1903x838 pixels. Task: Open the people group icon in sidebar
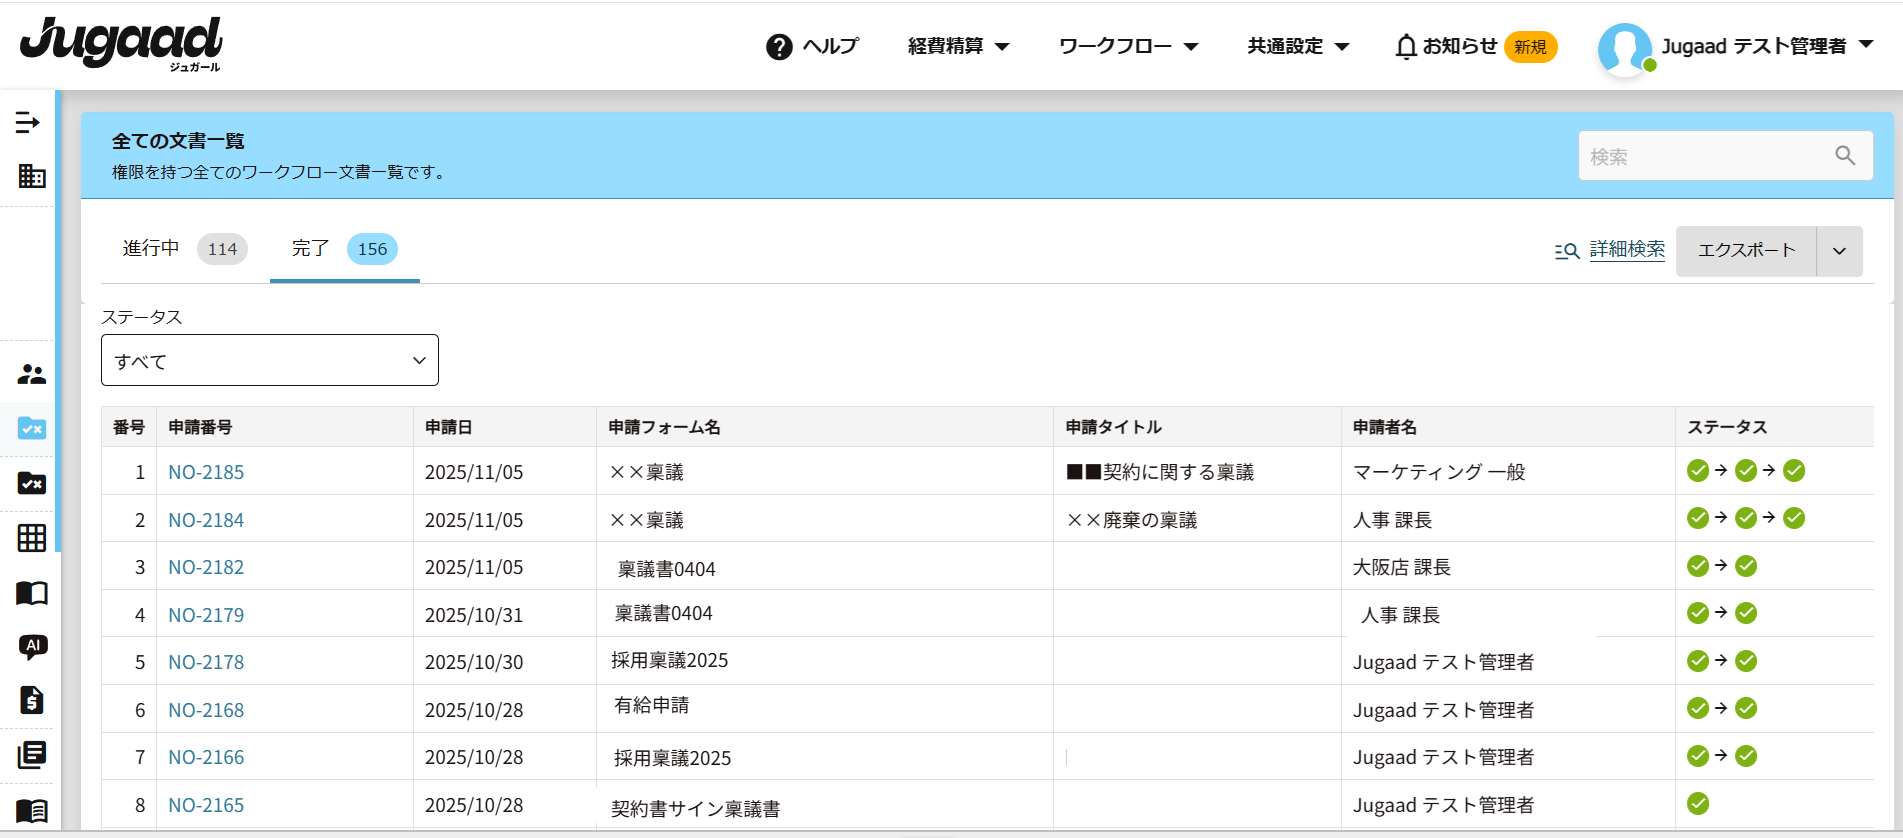click(x=31, y=374)
